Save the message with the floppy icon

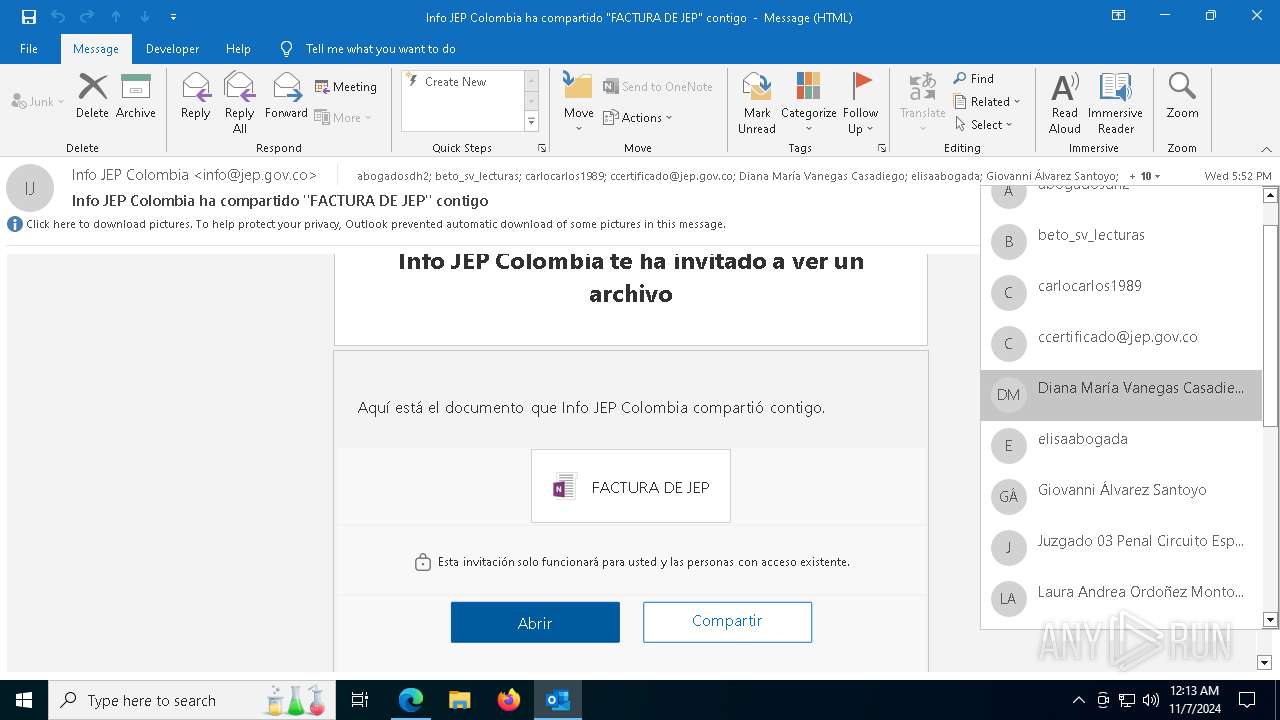point(29,17)
